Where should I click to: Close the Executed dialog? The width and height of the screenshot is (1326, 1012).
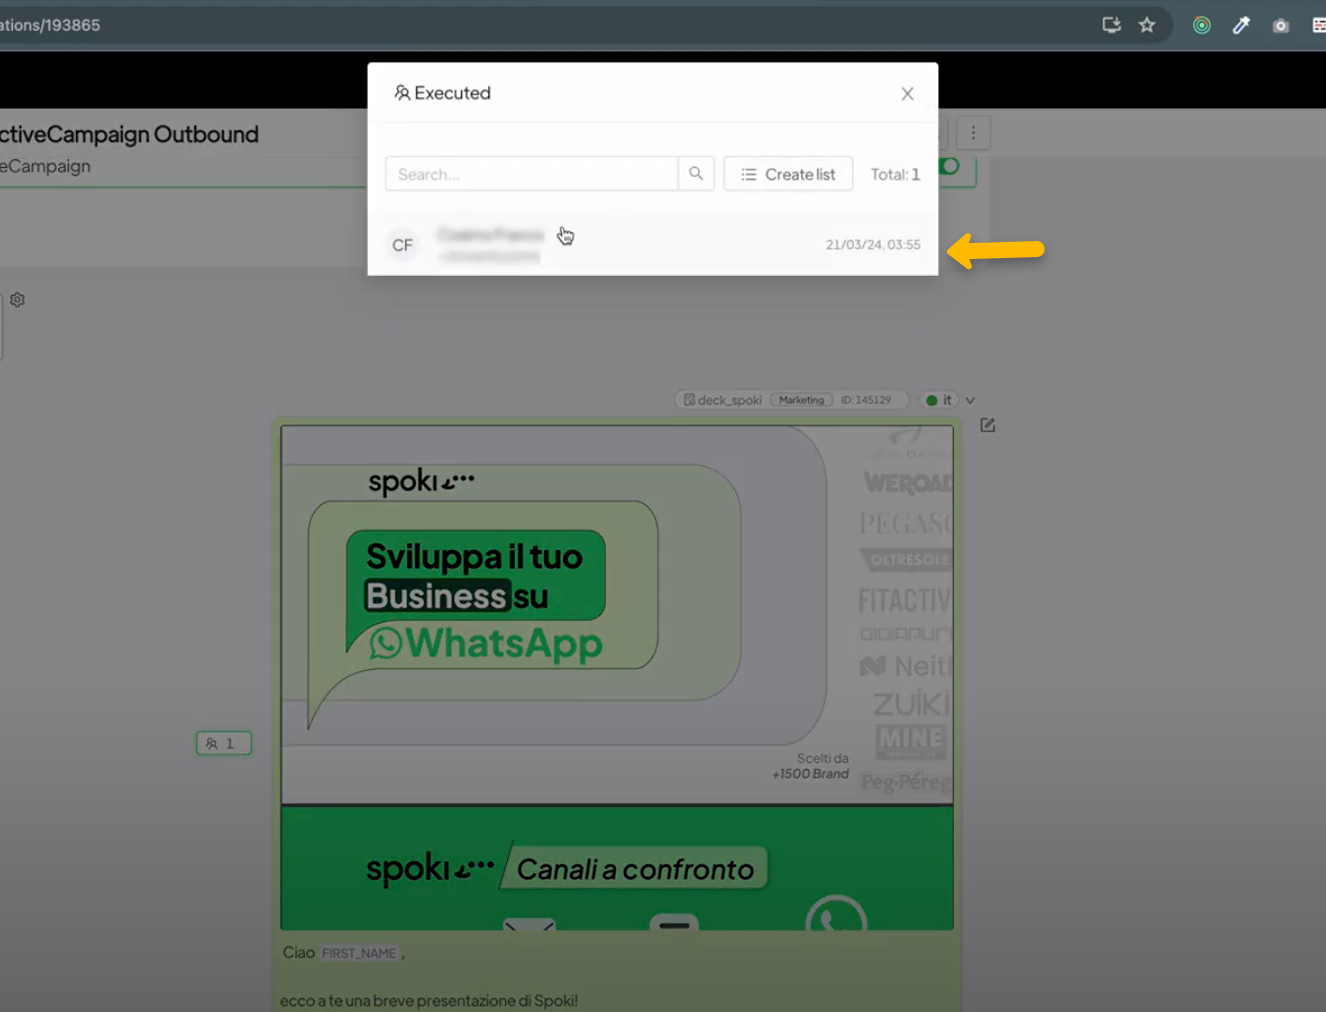pyautogui.click(x=907, y=94)
